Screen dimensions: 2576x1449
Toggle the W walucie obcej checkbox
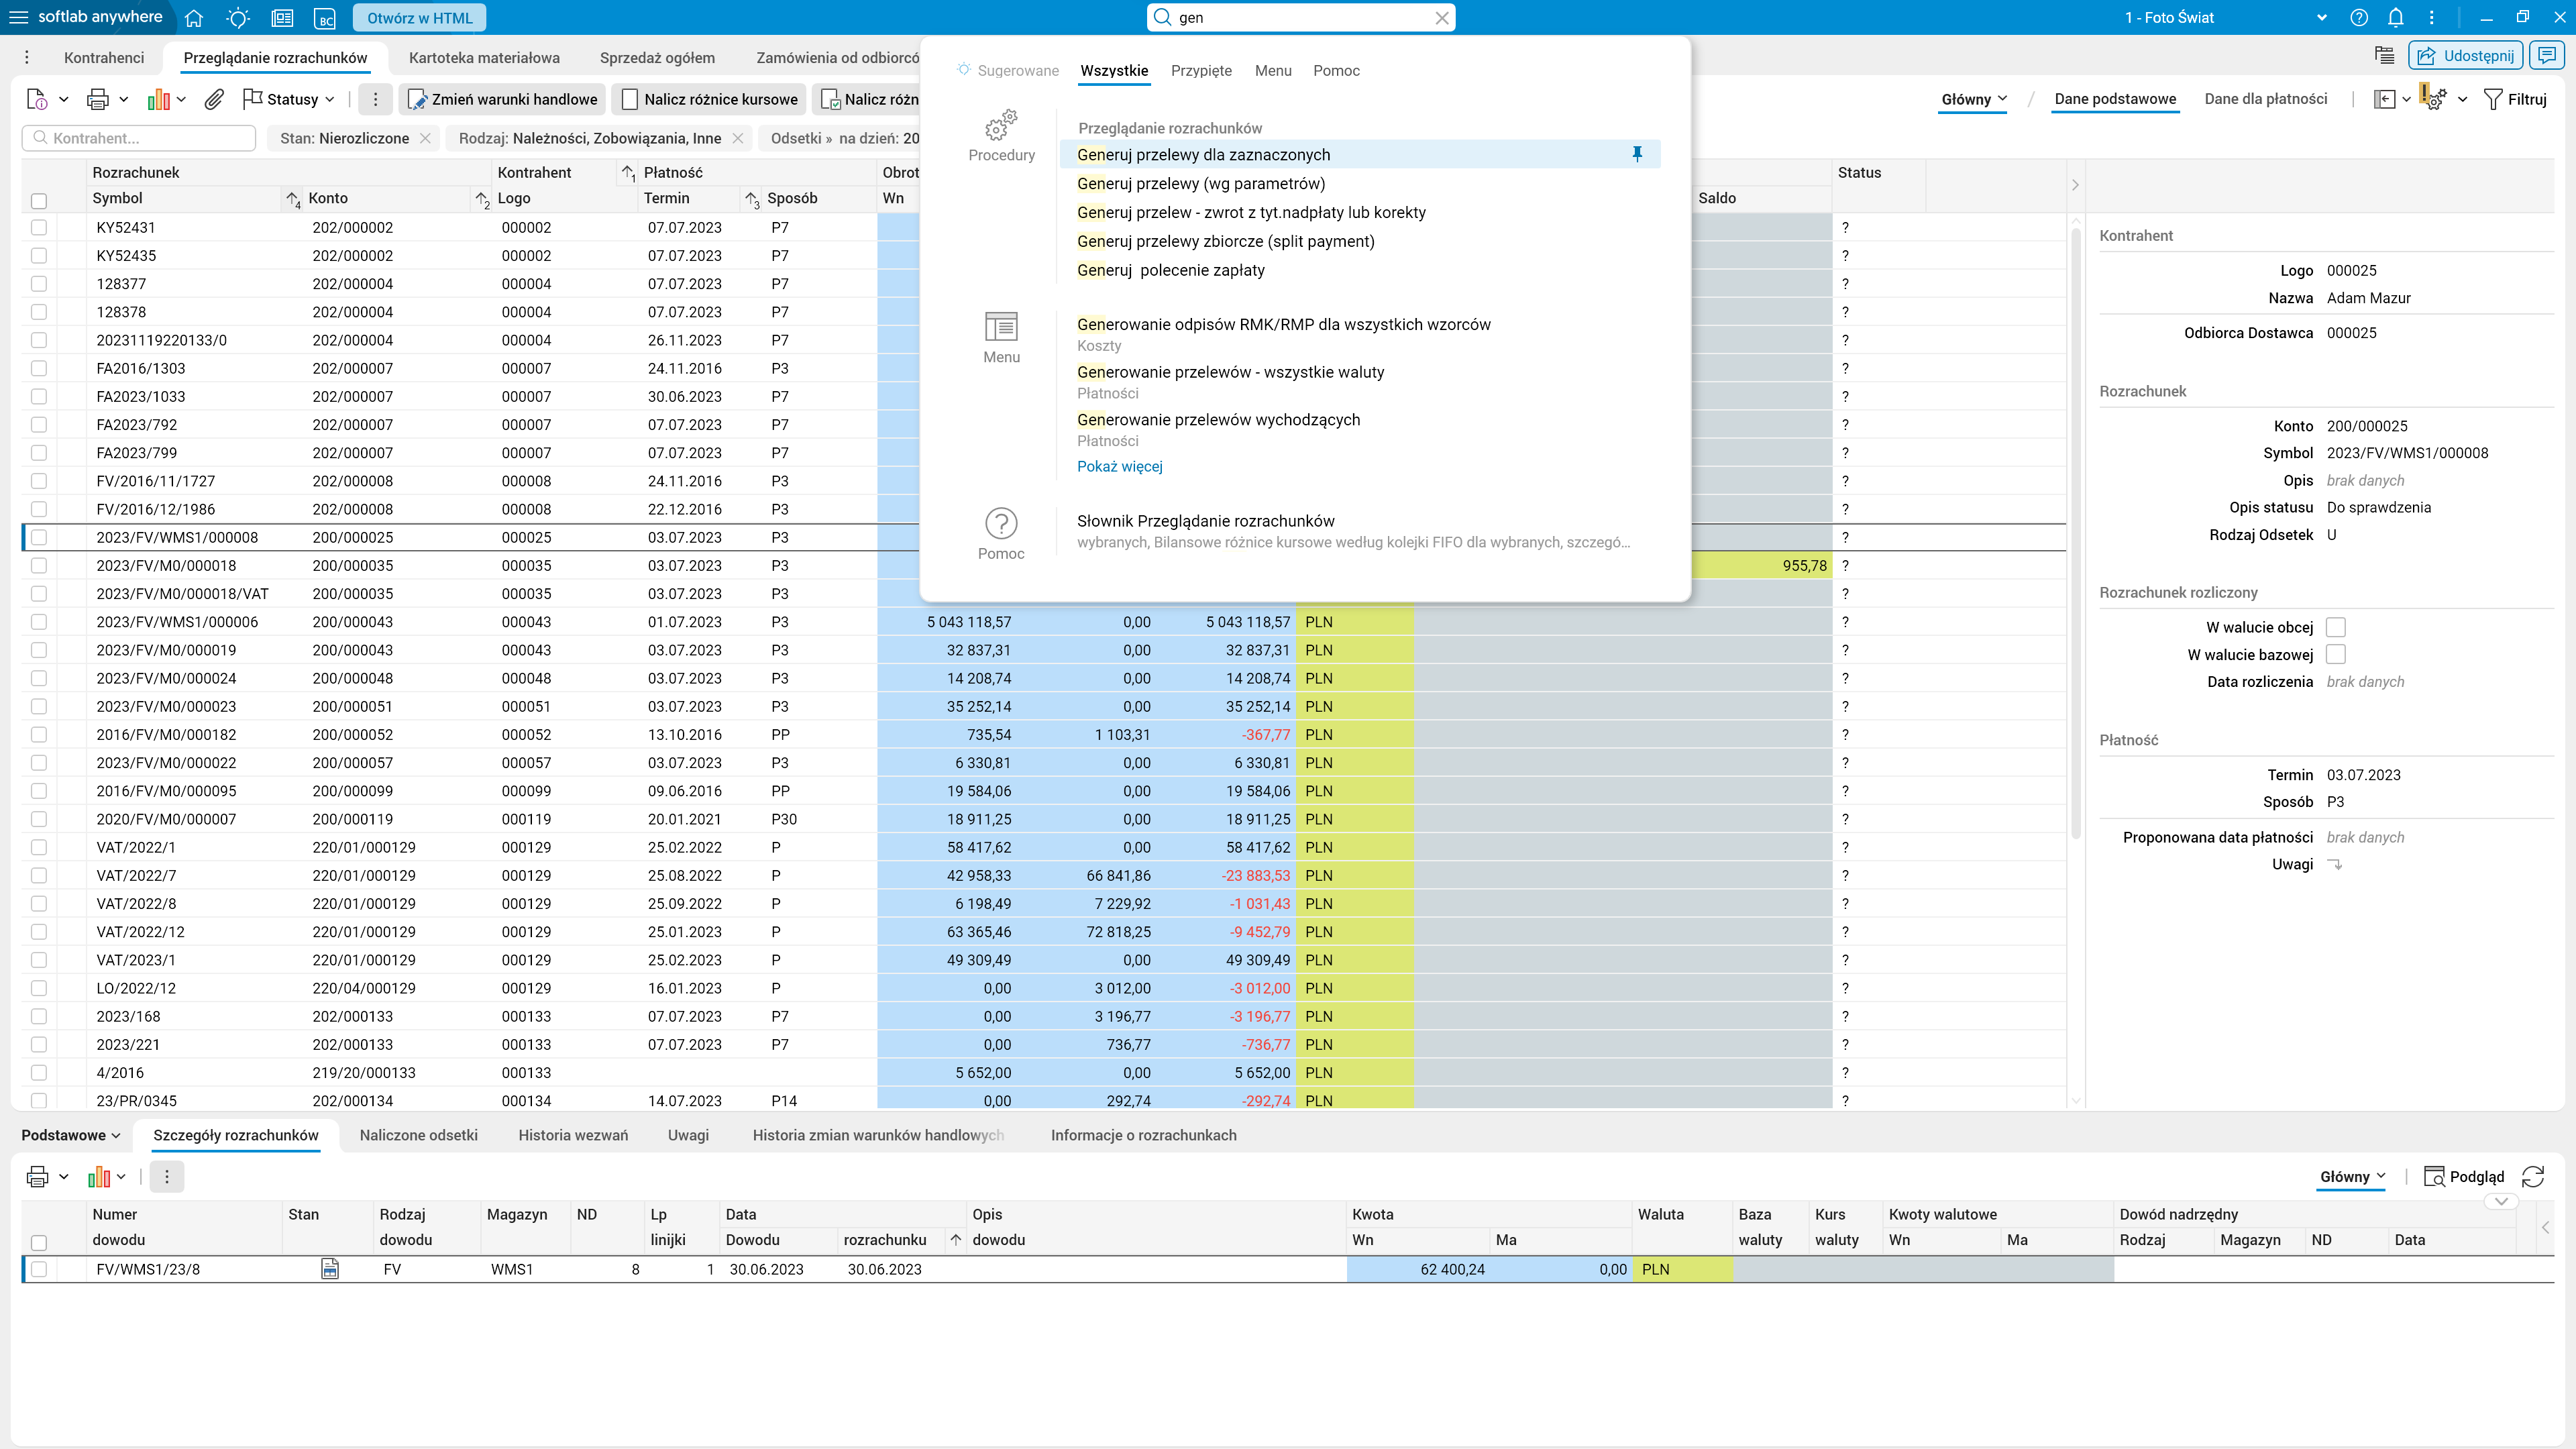[2335, 627]
